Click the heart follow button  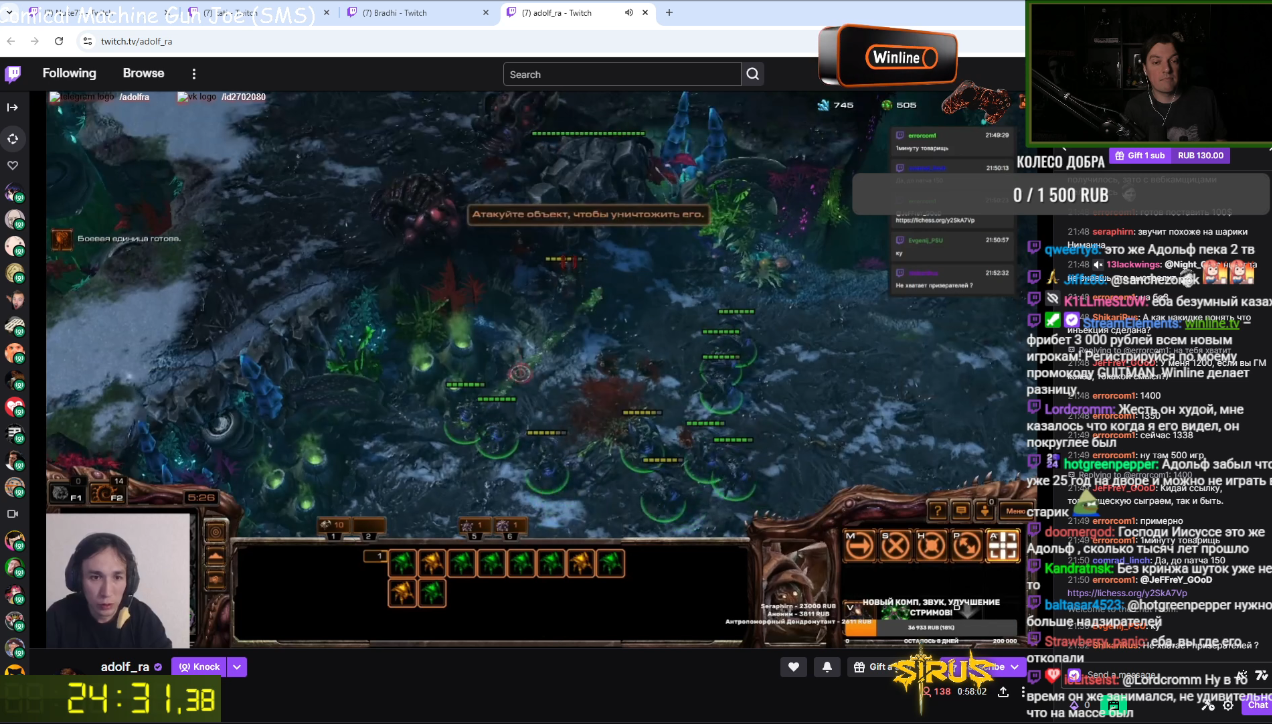[x=793, y=667]
